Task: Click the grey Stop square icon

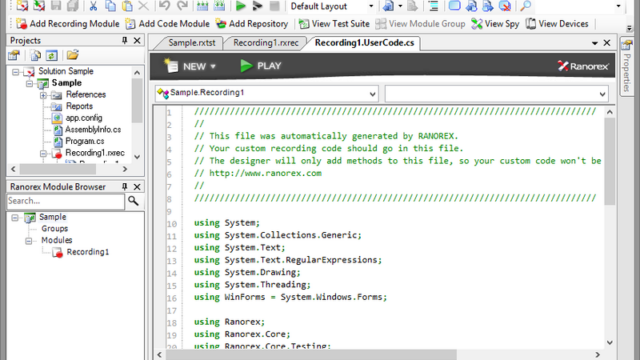Action: pyautogui.click(x=275, y=6)
